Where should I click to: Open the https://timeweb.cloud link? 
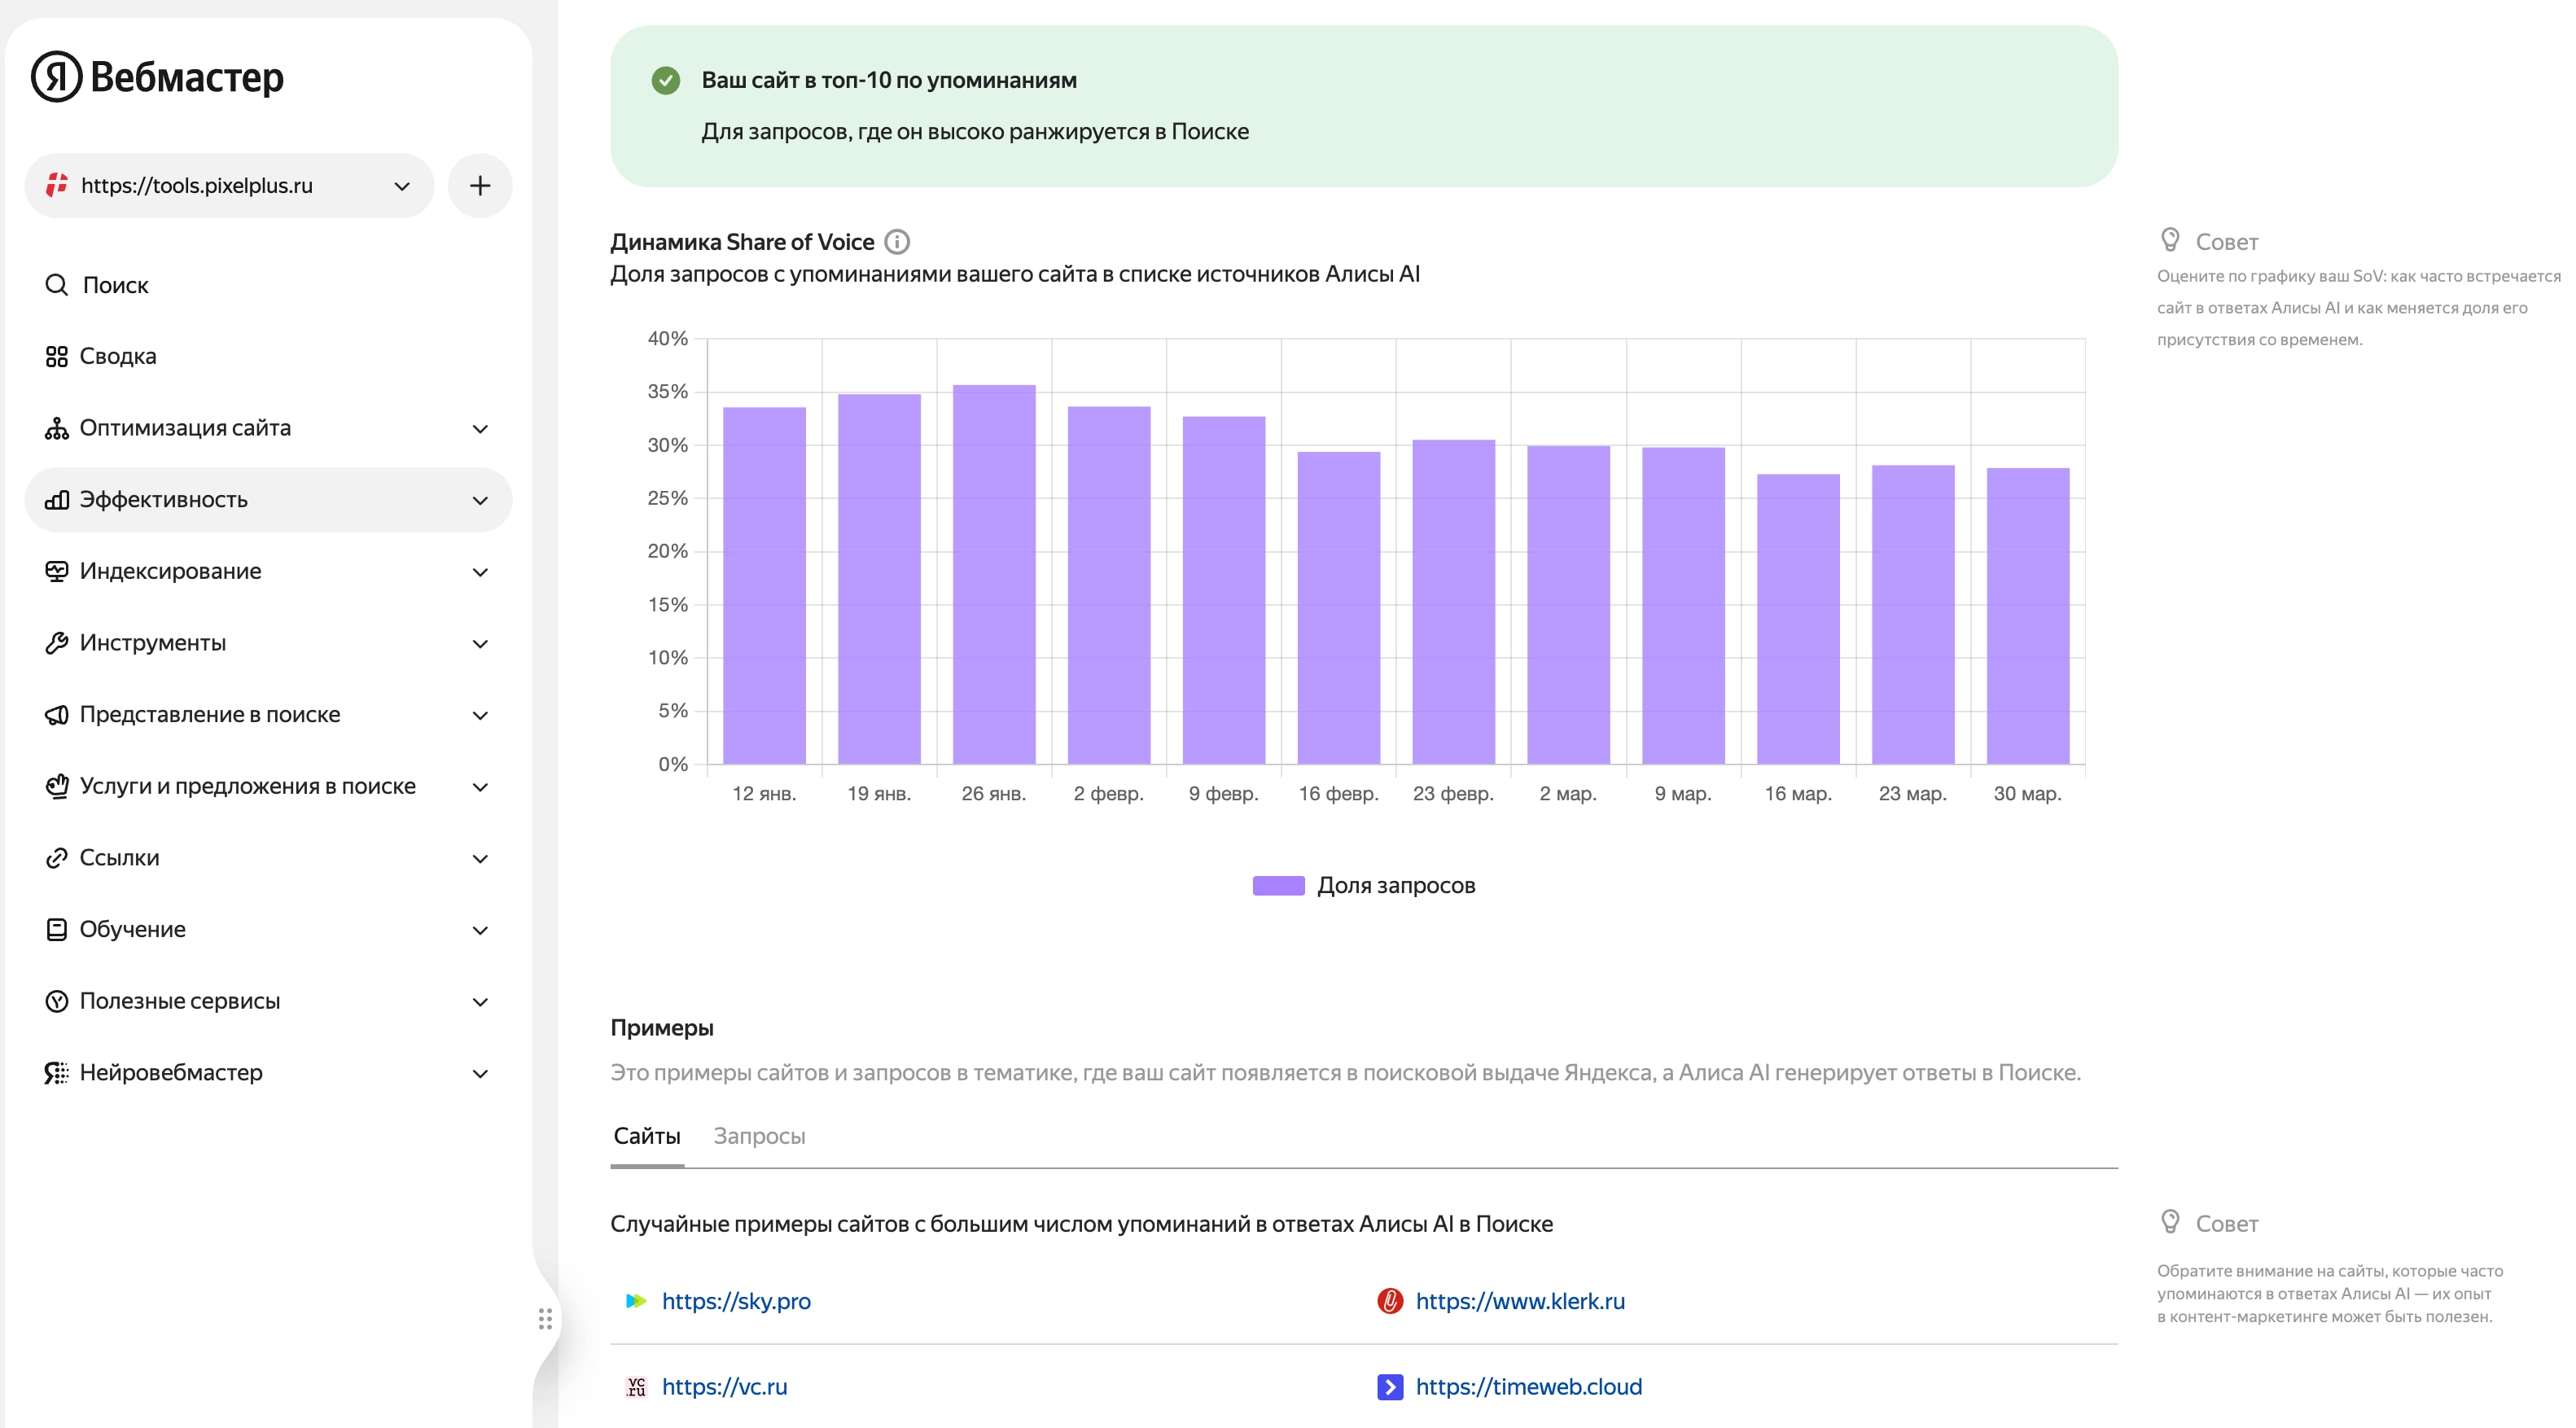pos(1528,1387)
